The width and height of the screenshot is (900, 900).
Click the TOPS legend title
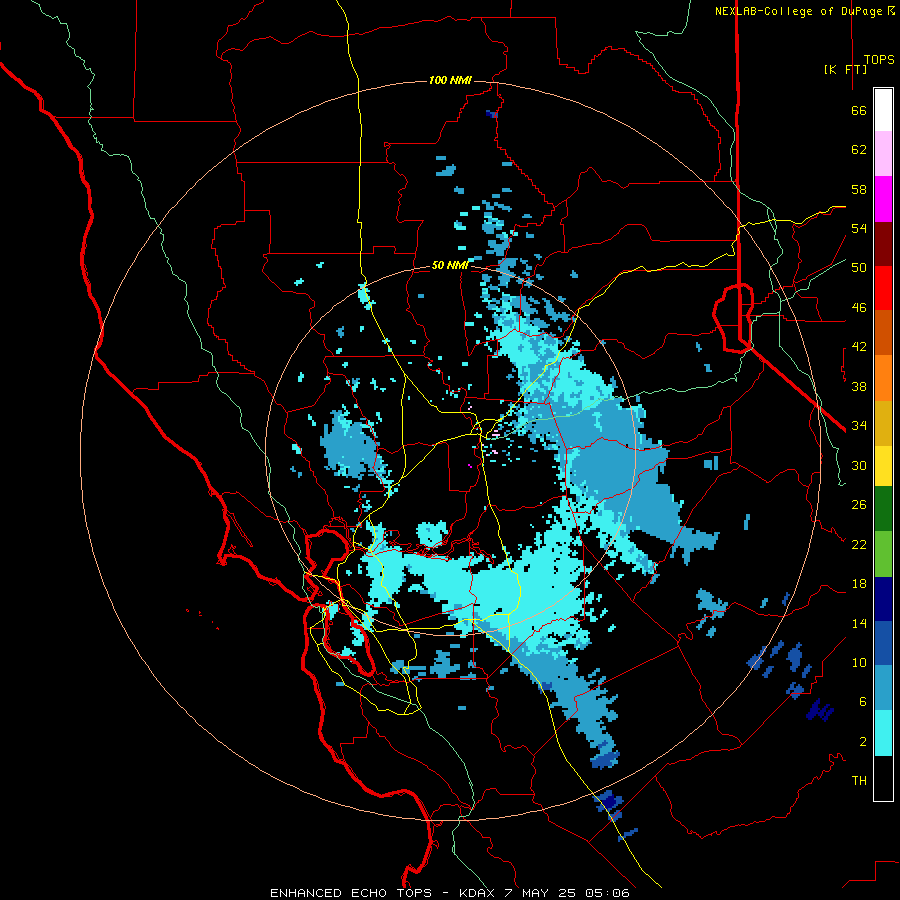coord(879,60)
